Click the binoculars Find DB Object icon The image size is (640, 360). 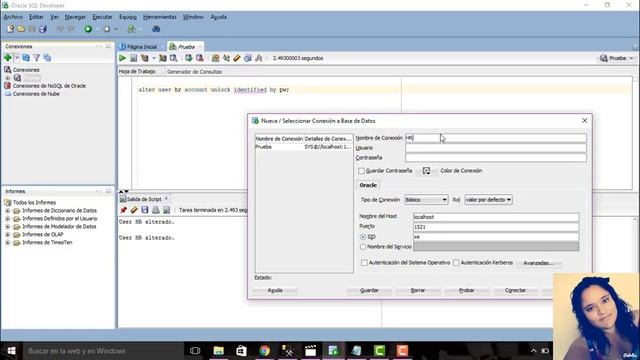156,29
